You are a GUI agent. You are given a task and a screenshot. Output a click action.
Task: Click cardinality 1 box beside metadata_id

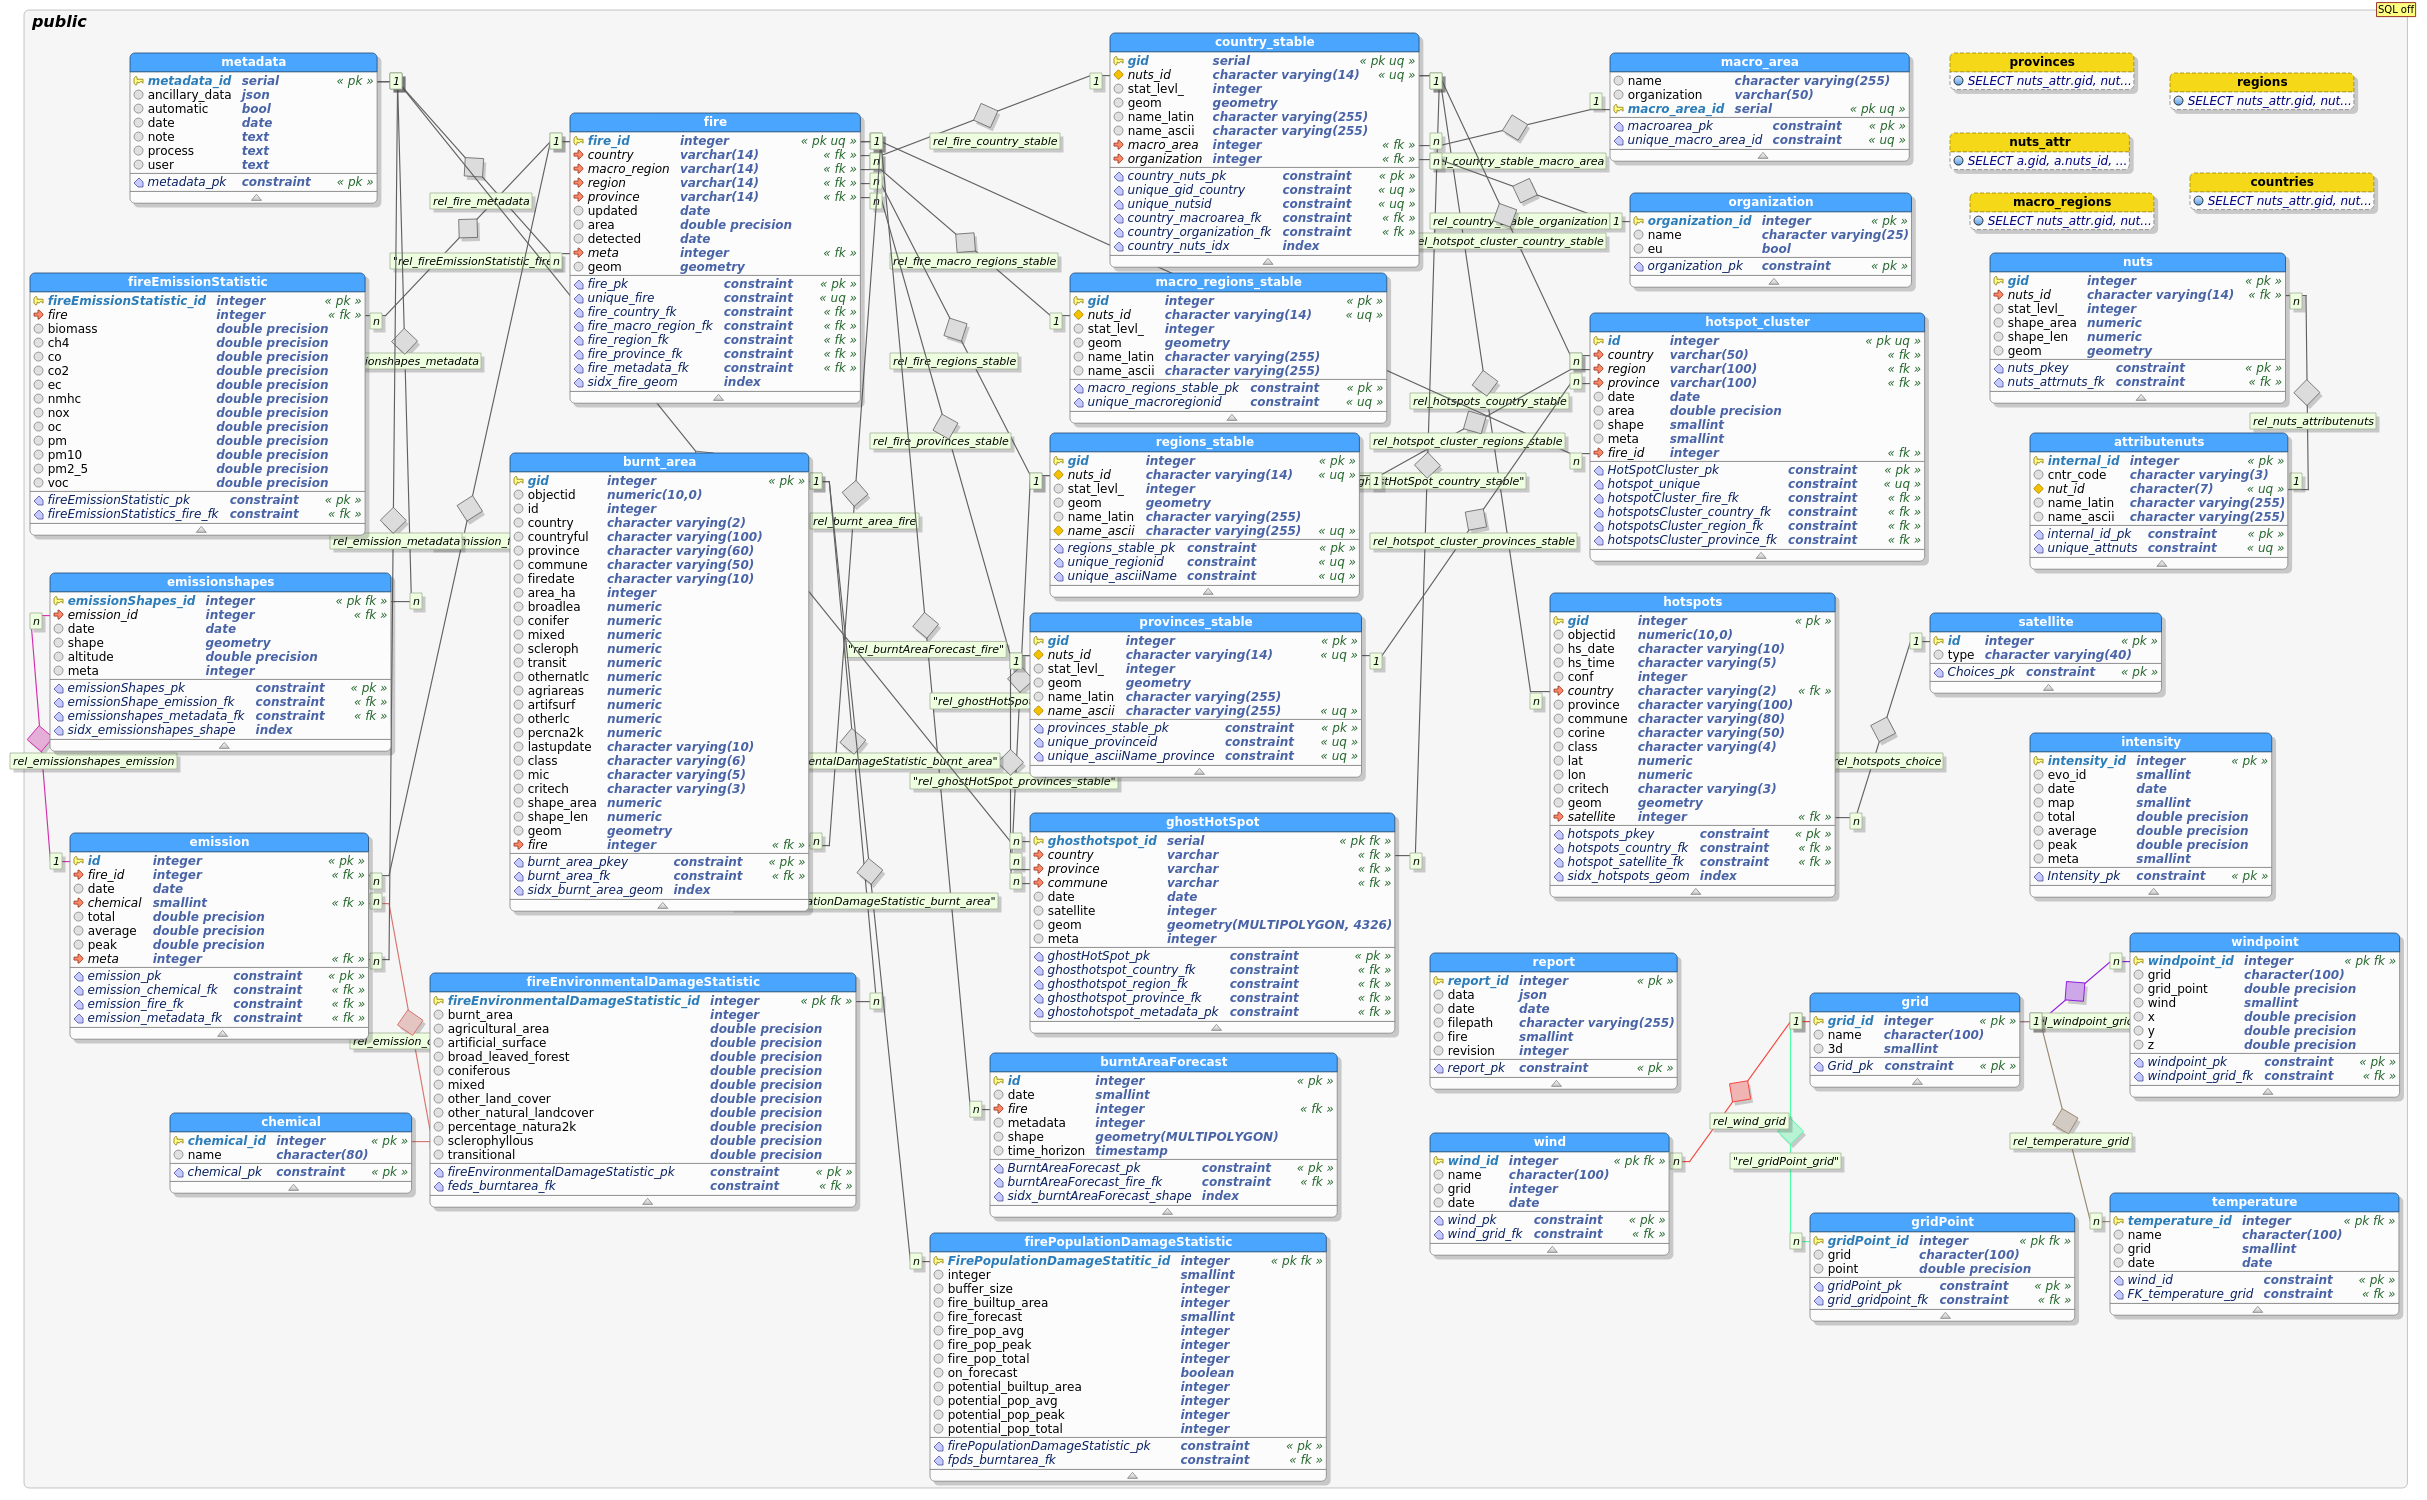click(x=396, y=81)
